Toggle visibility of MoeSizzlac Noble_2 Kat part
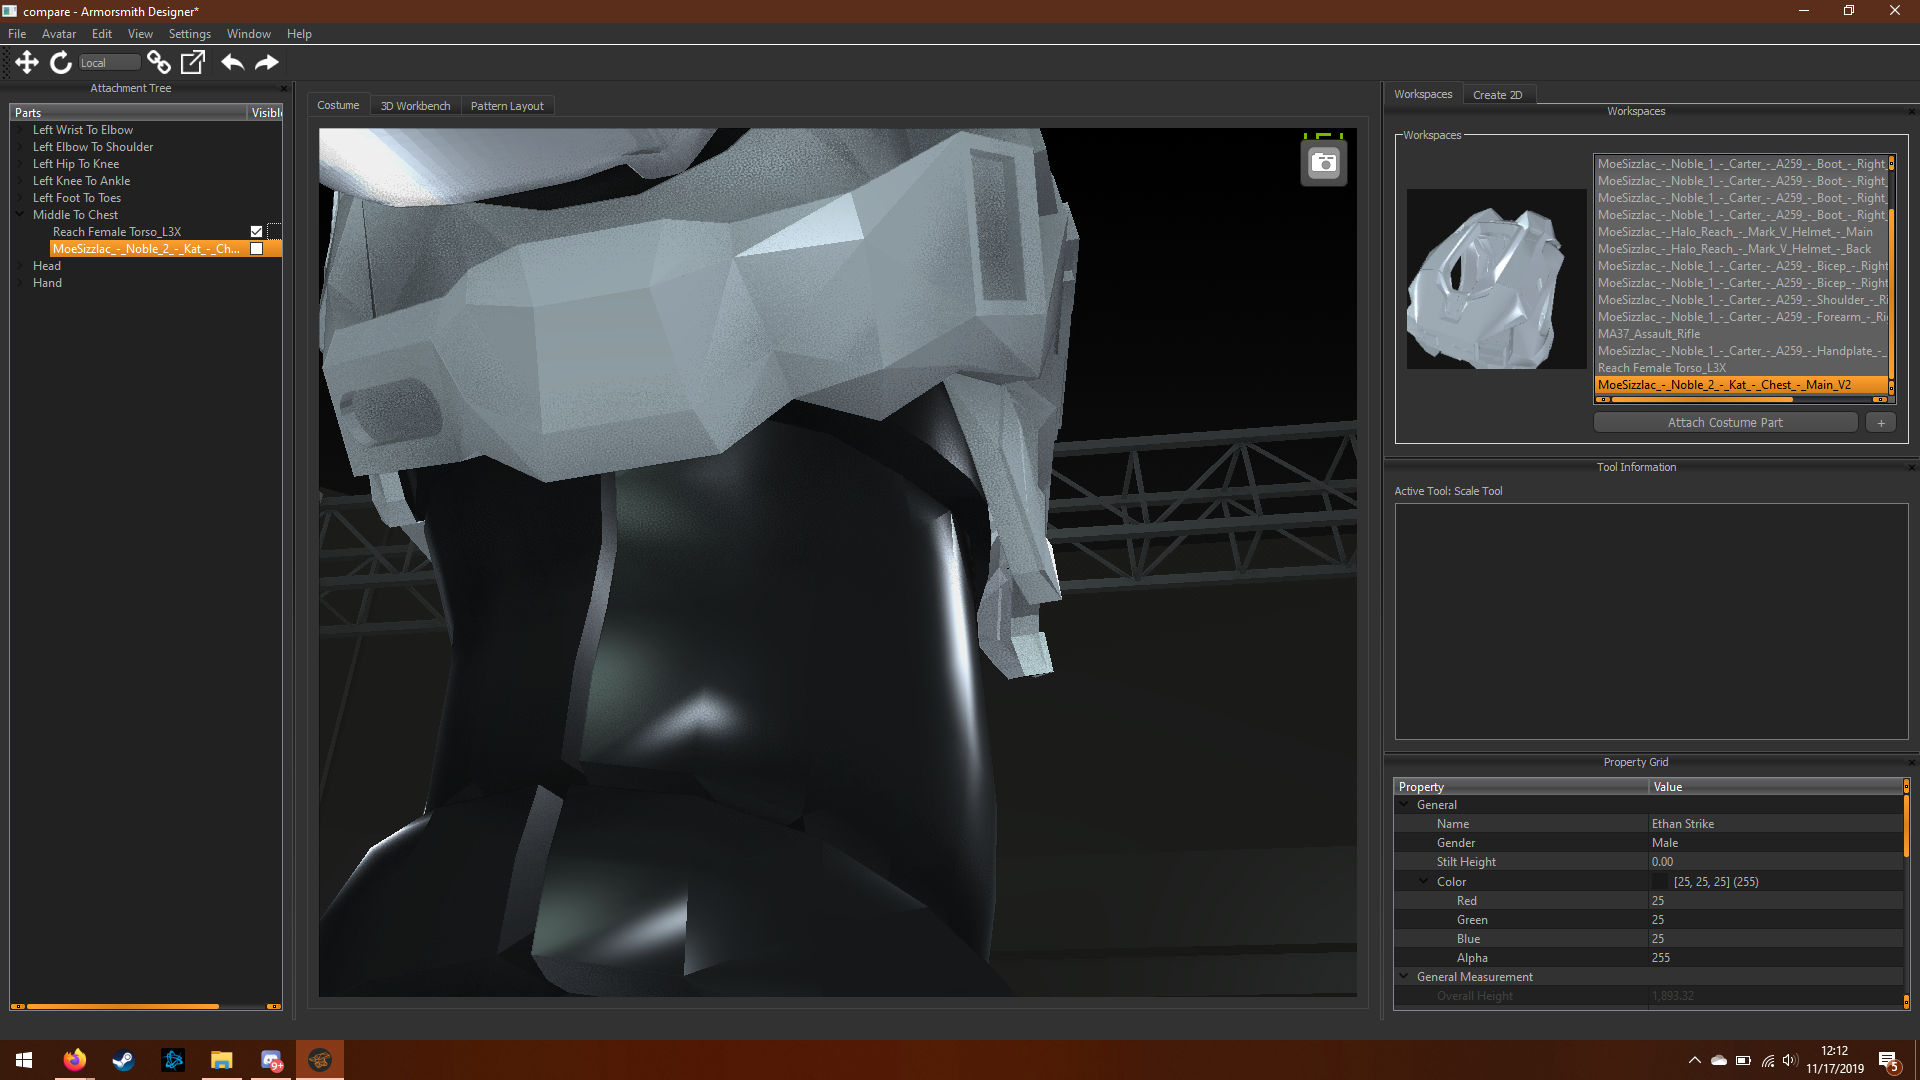 (256, 248)
